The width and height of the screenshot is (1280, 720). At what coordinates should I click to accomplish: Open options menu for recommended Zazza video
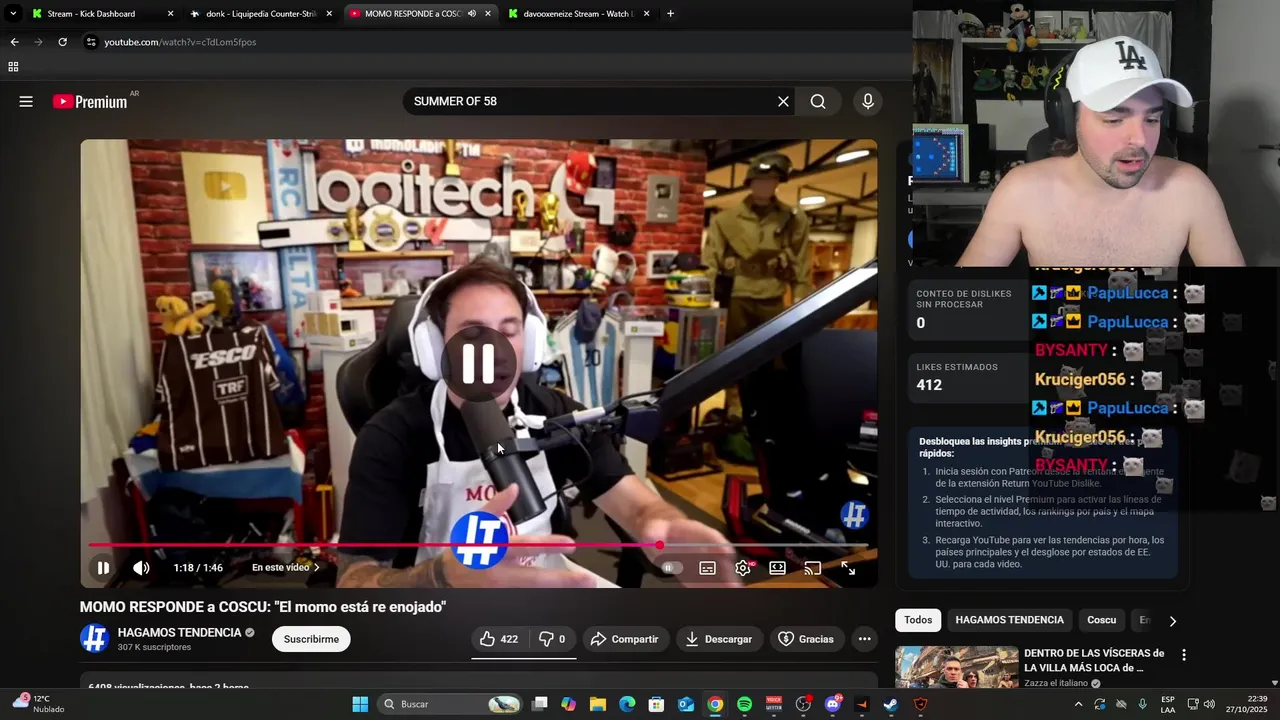tap(1184, 655)
